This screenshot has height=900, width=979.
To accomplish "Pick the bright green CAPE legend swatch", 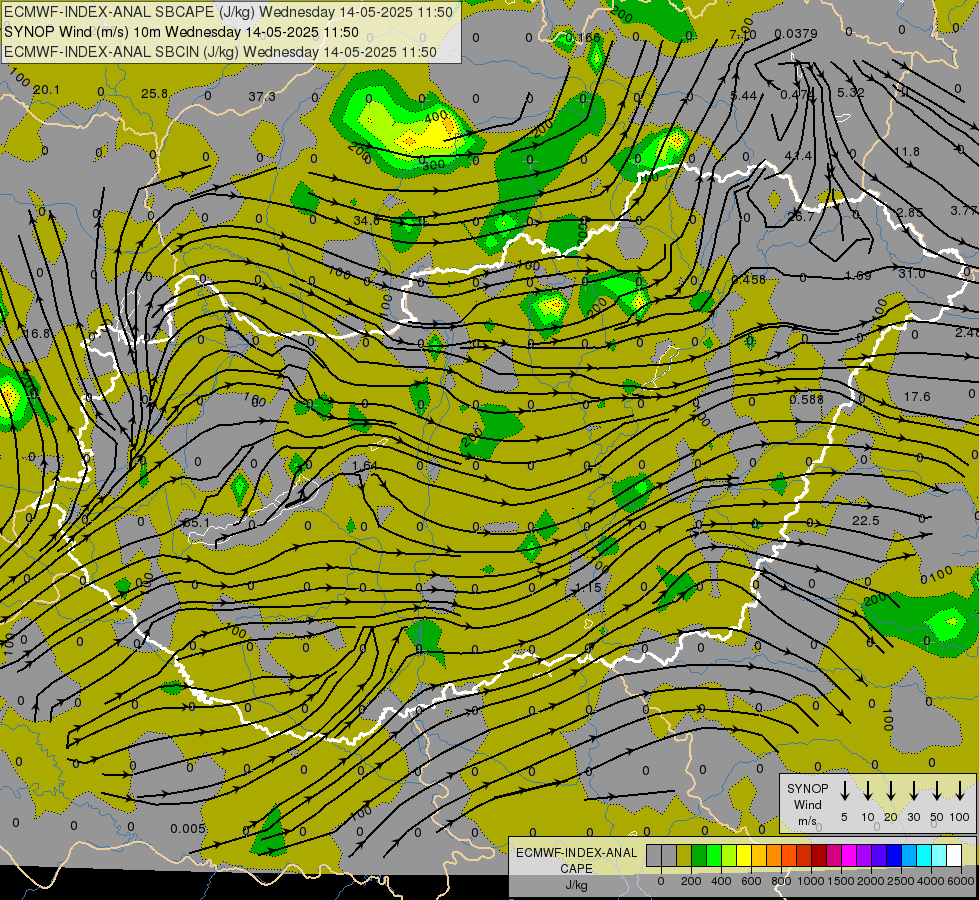I will point(714,856).
